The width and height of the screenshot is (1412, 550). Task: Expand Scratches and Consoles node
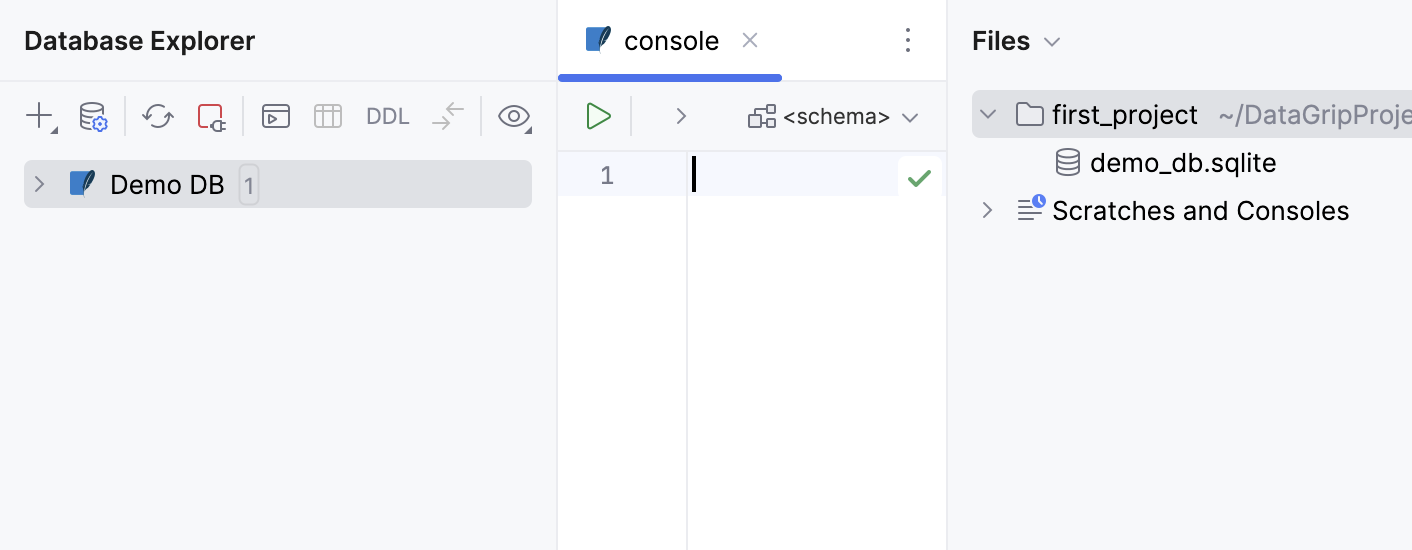point(988,210)
